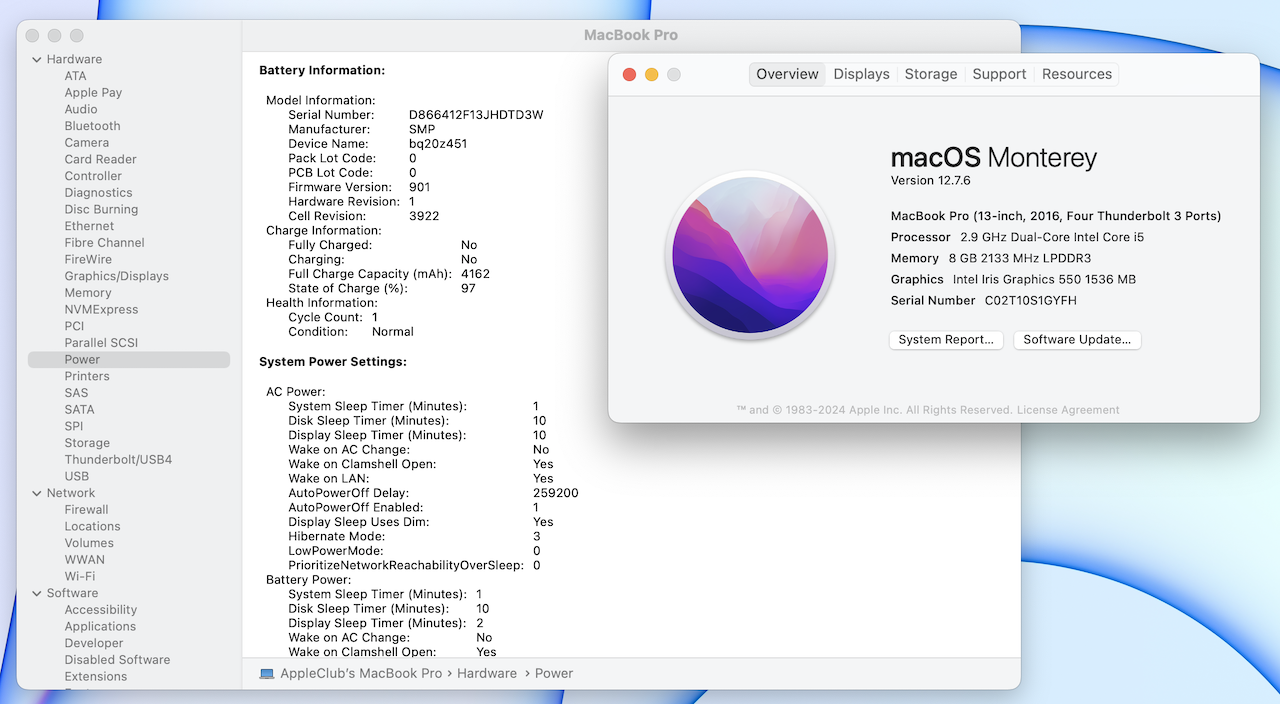Click the Version 12.7.6 text
This screenshot has height=704, width=1280.
[x=931, y=181]
